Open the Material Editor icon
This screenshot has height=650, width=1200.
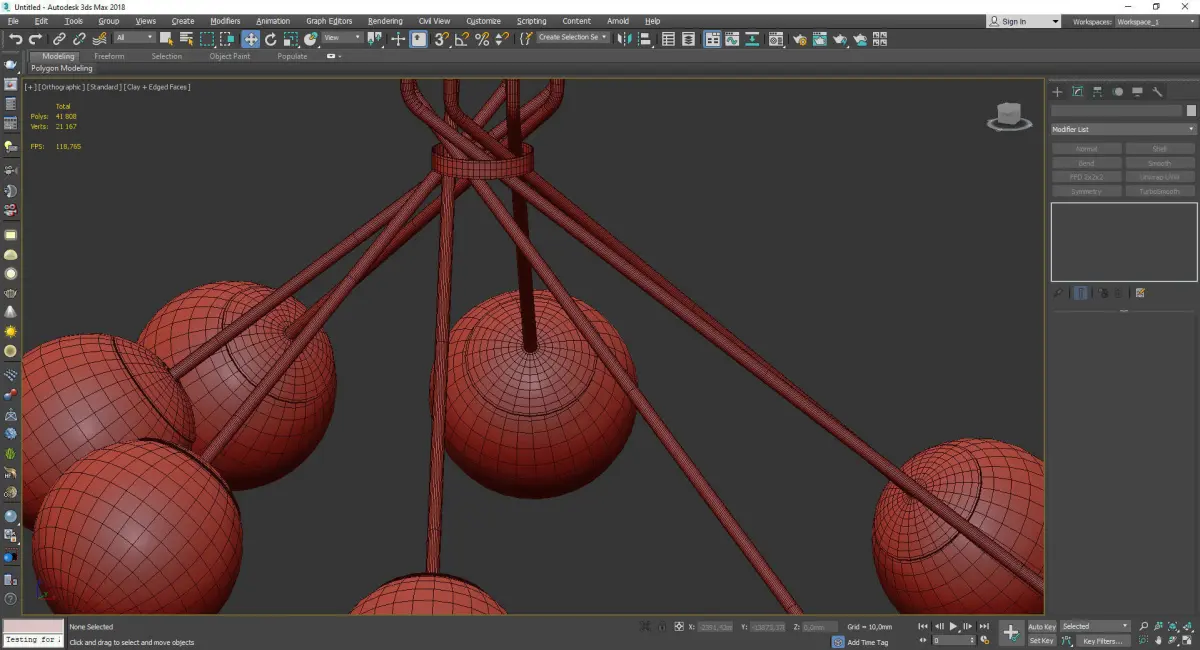point(775,39)
